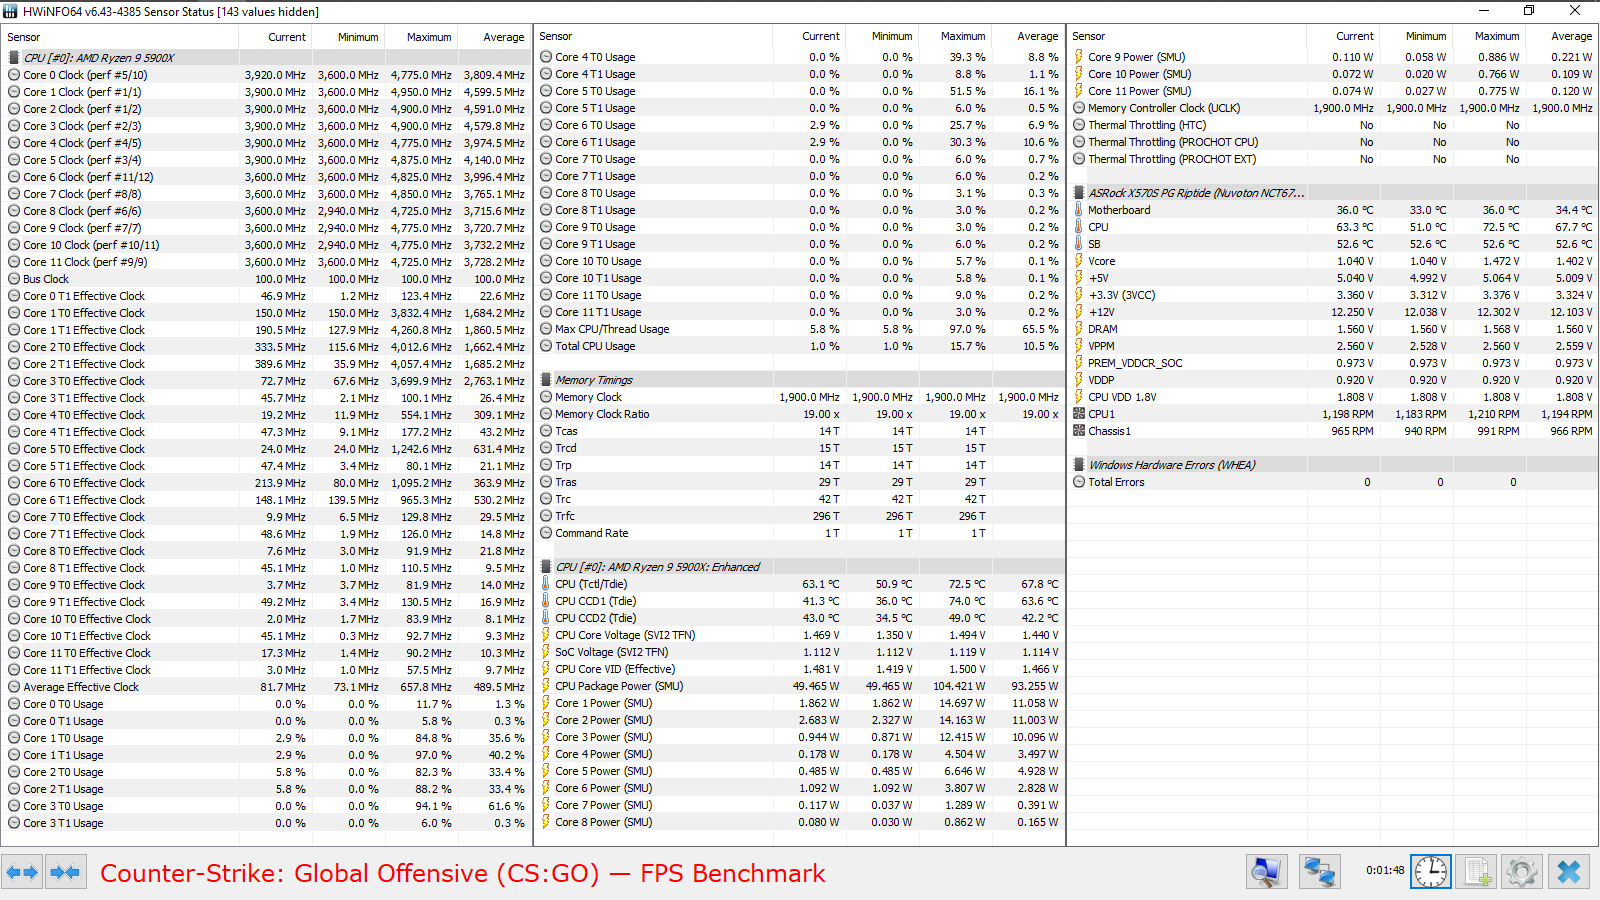Click the thermometer icon for CPU CCD1 (Tdie)

coord(546,601)
